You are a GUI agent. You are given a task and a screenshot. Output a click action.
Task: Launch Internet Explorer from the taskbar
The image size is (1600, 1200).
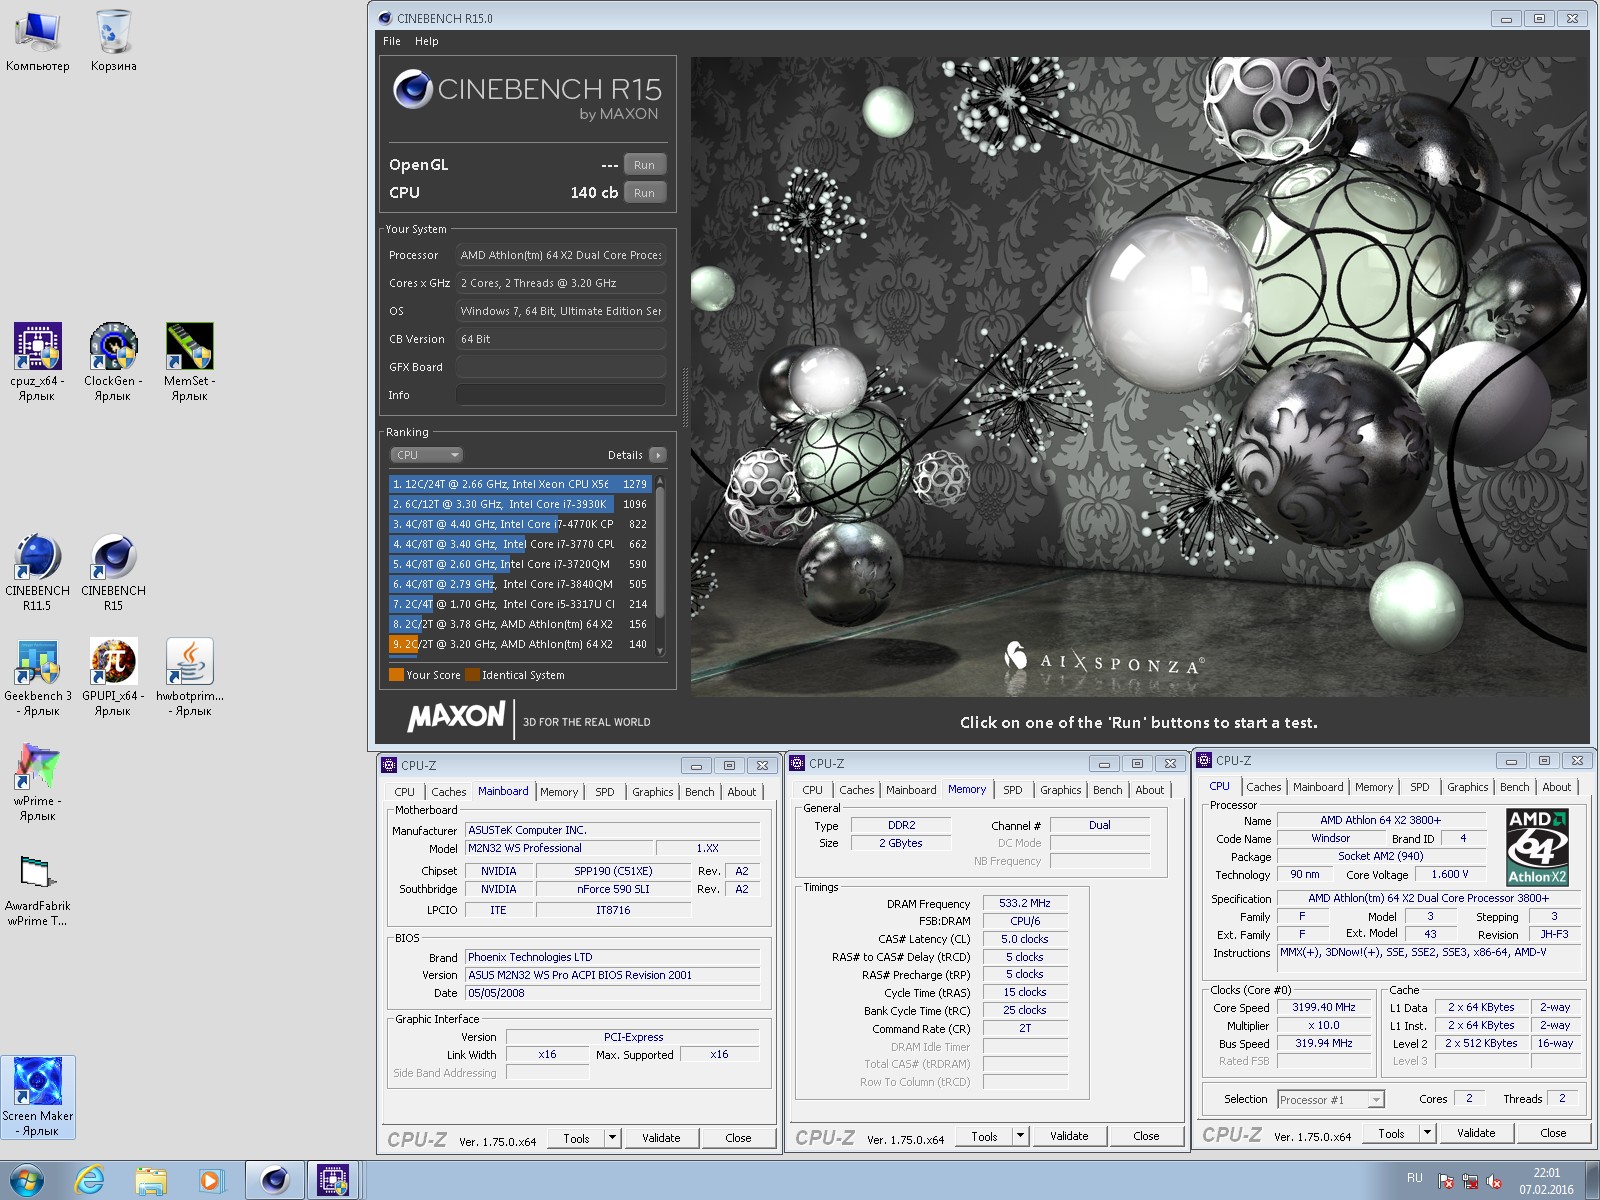pyautogui.click(x=90, y=1181)
